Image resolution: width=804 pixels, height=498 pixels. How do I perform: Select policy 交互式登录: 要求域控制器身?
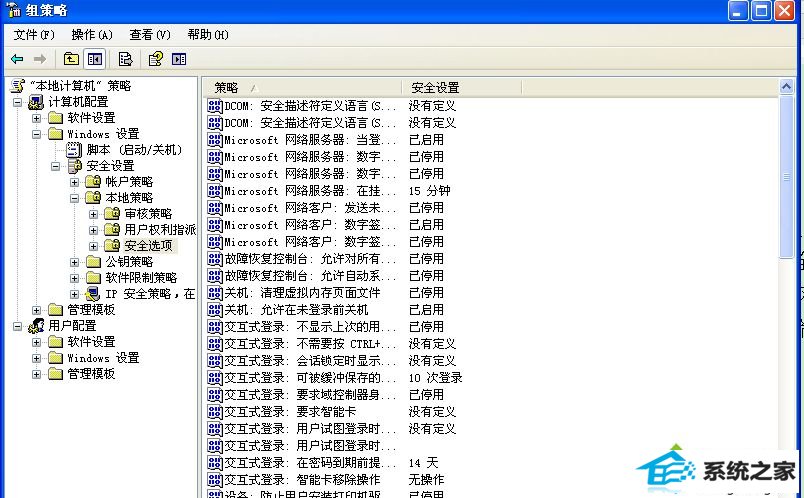(x=310, y=395)
